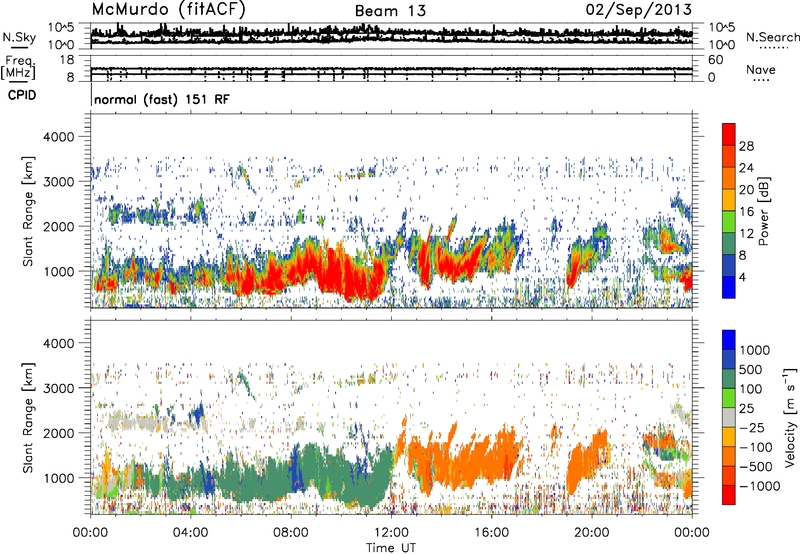
Task: Click the Slant Range [km] label of power panel
Action: pyautogui.click(x=28, y=211)
